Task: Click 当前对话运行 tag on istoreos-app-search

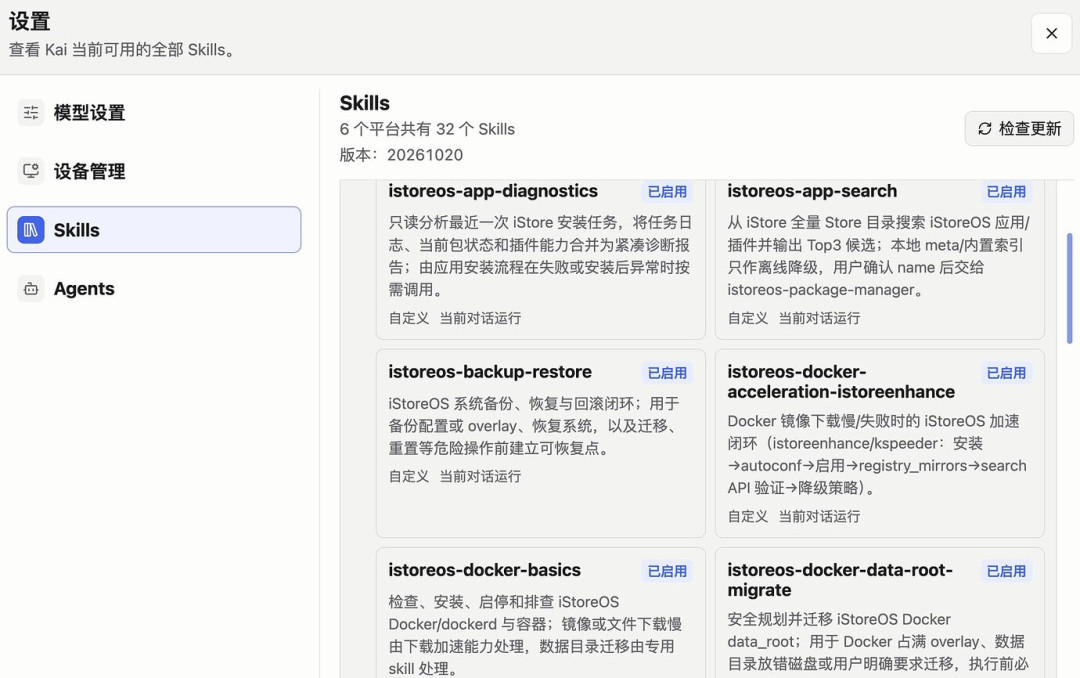Action: point(819,318)
